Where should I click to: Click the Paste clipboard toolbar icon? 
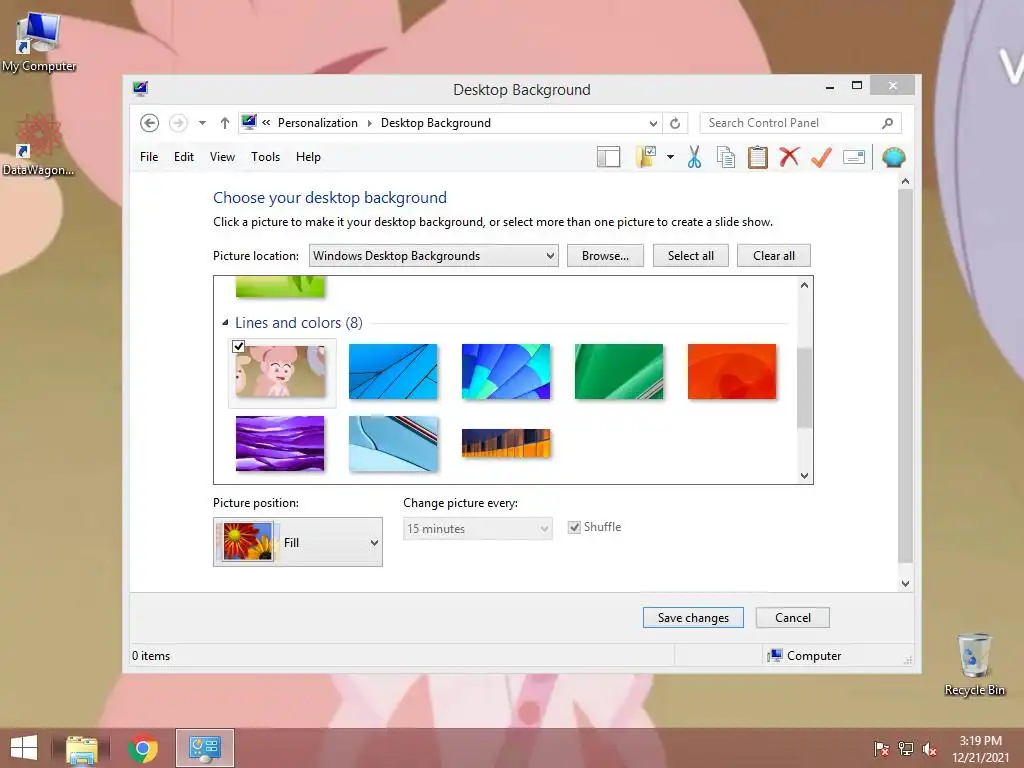tap(758, 157)
